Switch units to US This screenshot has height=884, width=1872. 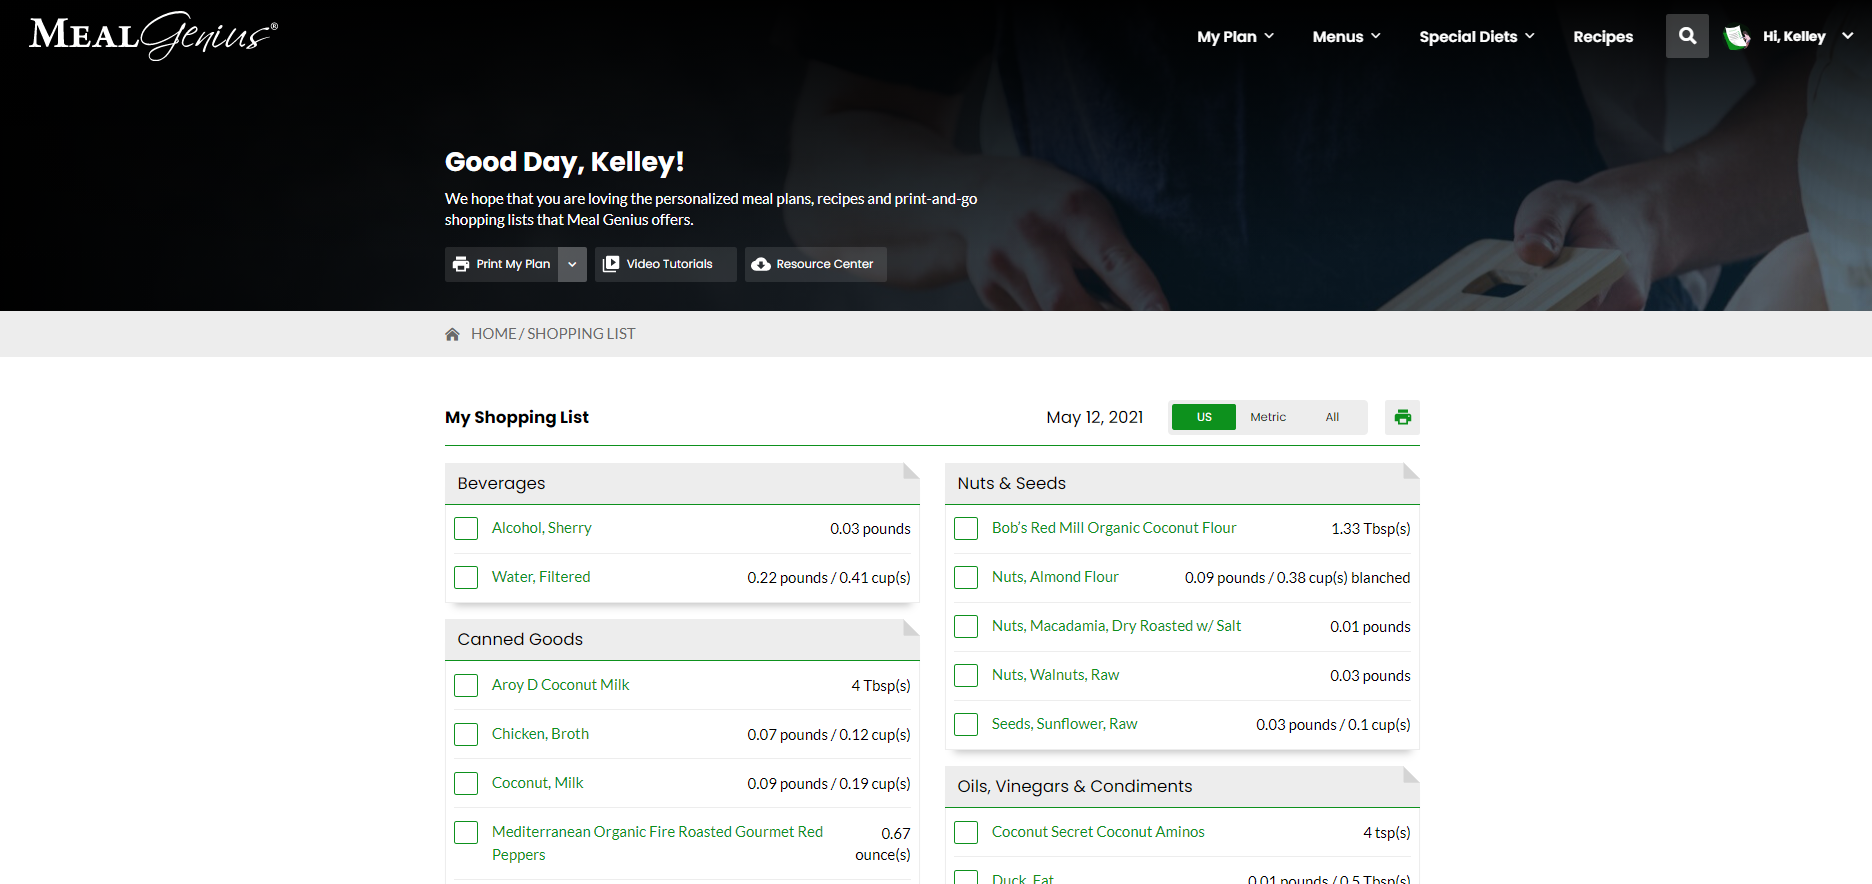(x=1204, y=417)
